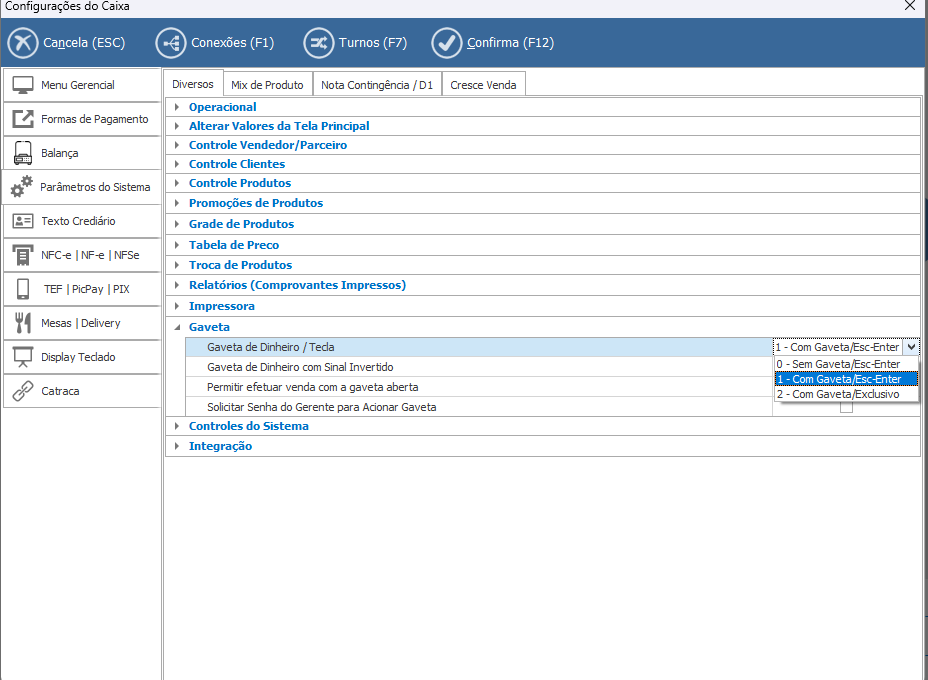Enable Solicitar Senha do Gerente checkbox
The image size is (928, 680).
[x=846, y=408]
